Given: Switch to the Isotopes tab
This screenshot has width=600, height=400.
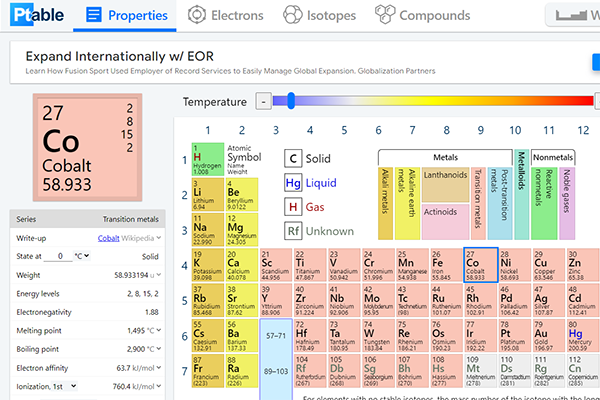Looking at the screenshot, I should click(320, 15).
